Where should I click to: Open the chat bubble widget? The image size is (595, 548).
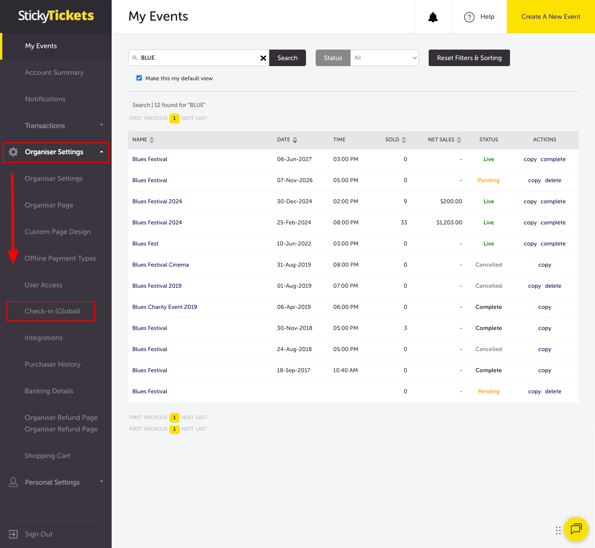pos(576,529)
